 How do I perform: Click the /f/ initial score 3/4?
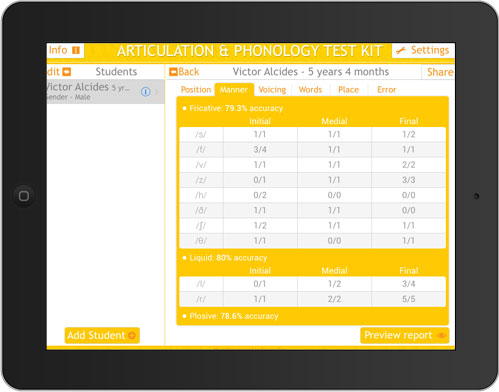tap(260, 150)
